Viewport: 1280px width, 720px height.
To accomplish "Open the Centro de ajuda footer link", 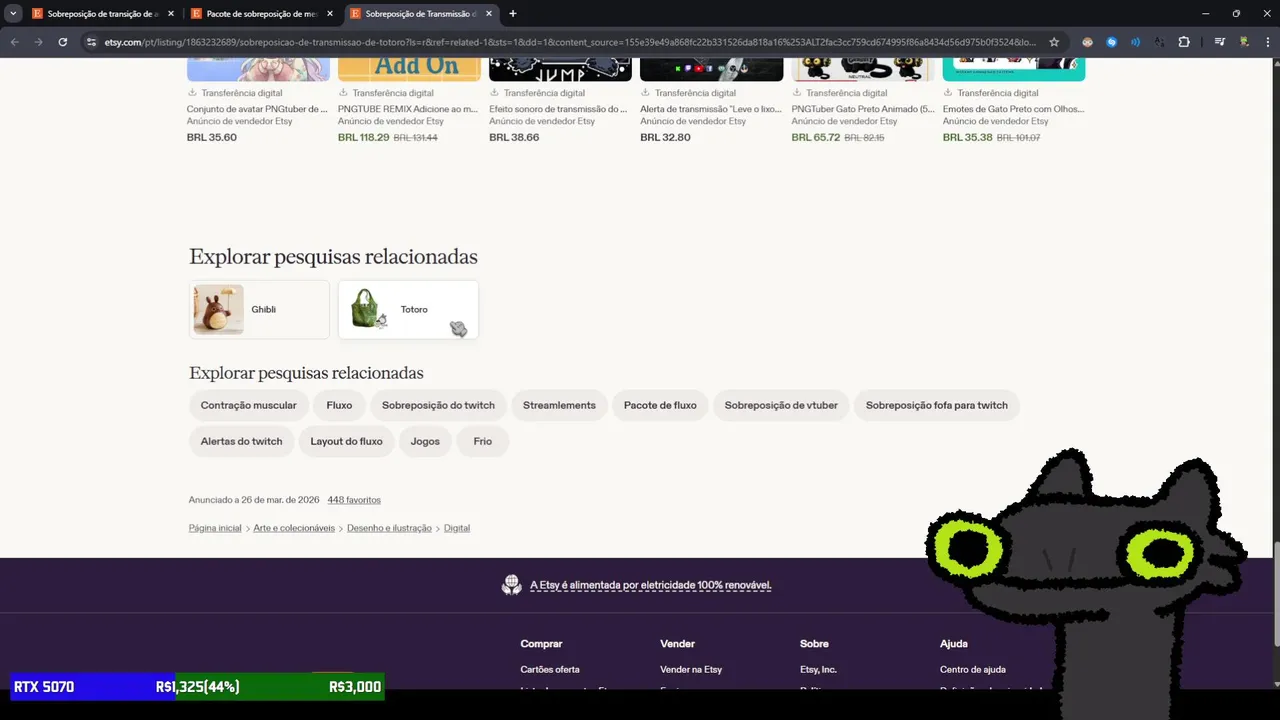I will pos(973,669).
